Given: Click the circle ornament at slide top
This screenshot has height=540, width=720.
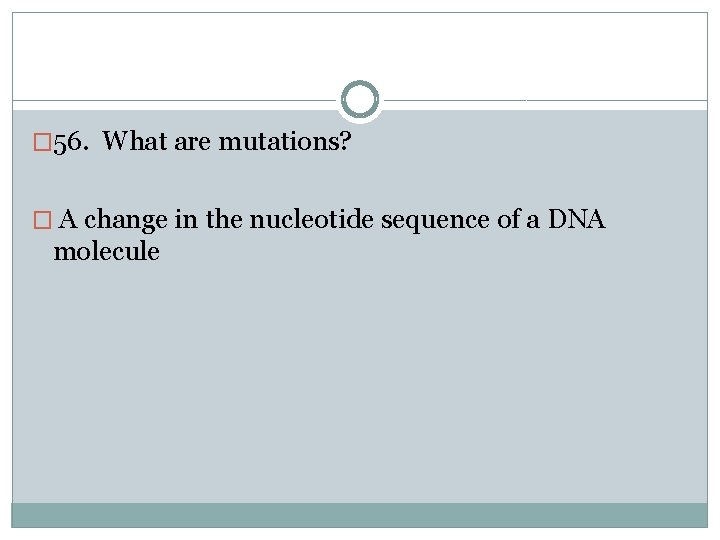Looking at the screenshot, I should [360, 100].
